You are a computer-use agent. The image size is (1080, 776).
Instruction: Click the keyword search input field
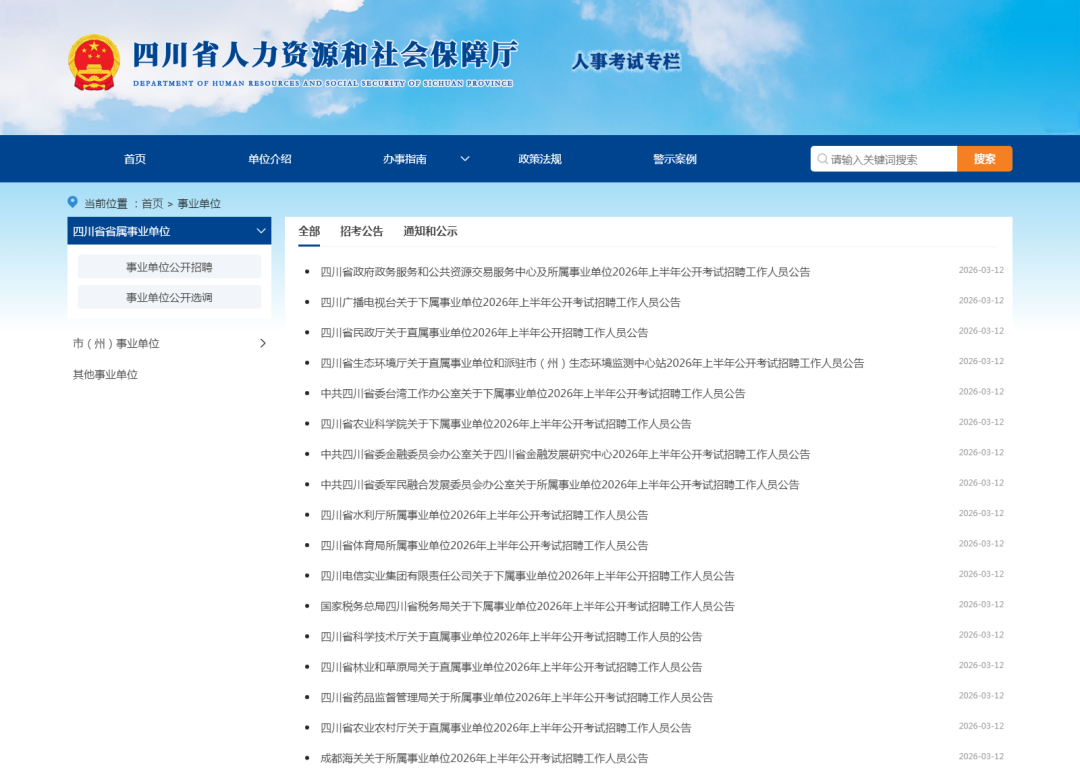[880, 158]
